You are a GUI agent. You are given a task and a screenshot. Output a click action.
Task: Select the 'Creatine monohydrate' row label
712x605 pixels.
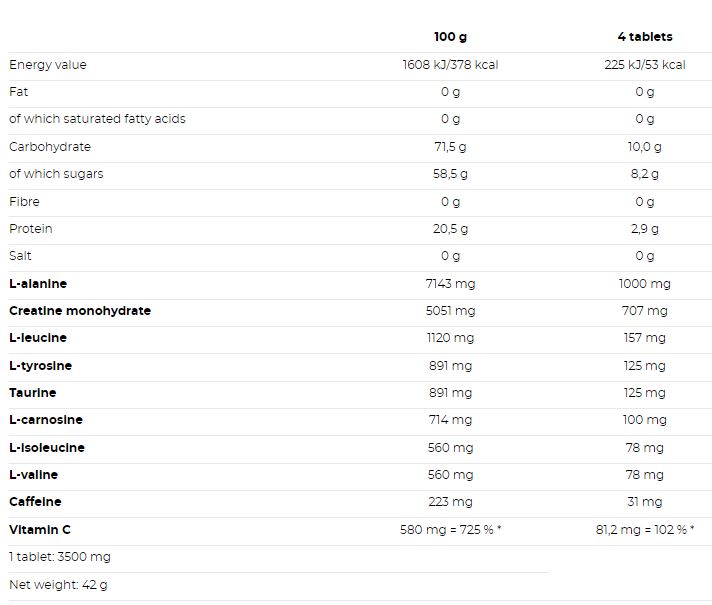point(80,311)
